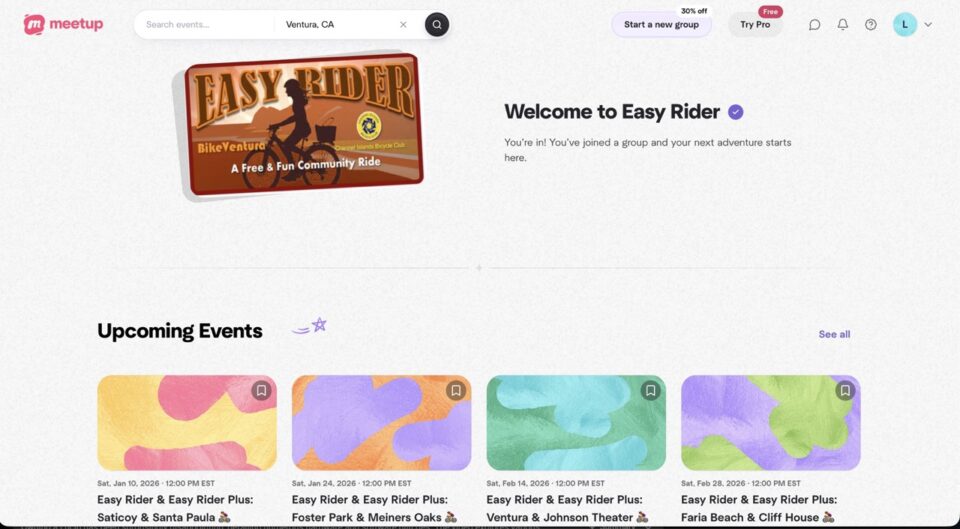Viewport: 960px width, 529px height.
Task: Clear the Ventura, CA location field
Action: click(403, 24)
